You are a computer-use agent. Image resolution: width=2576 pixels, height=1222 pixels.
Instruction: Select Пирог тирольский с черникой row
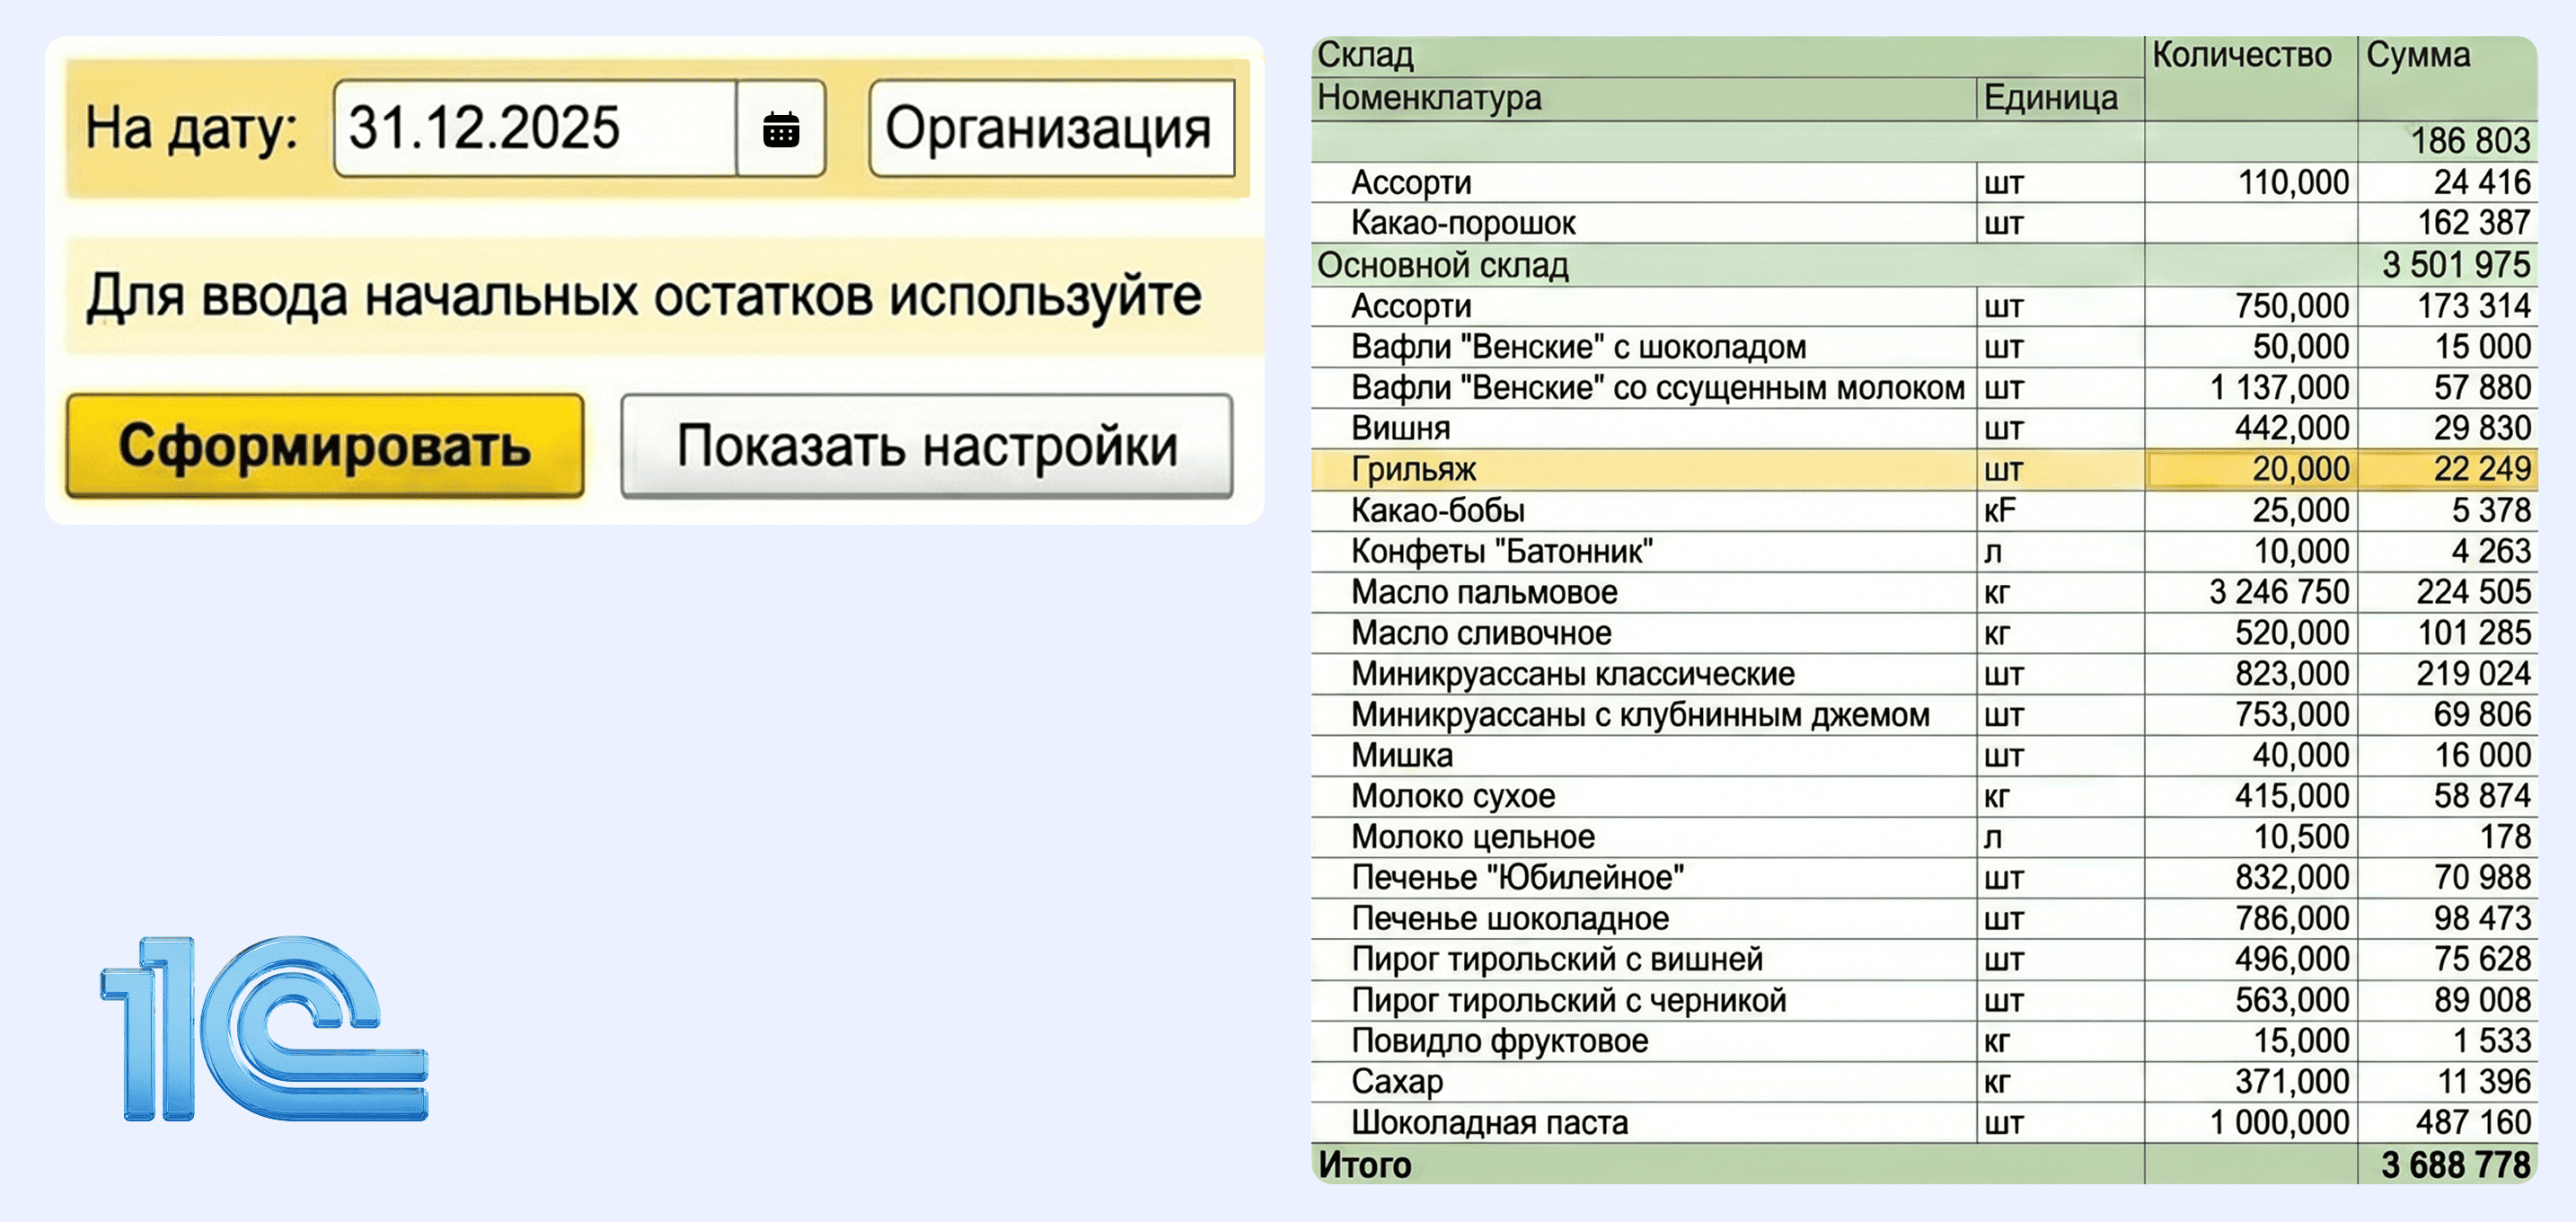coord(1923,1002)
